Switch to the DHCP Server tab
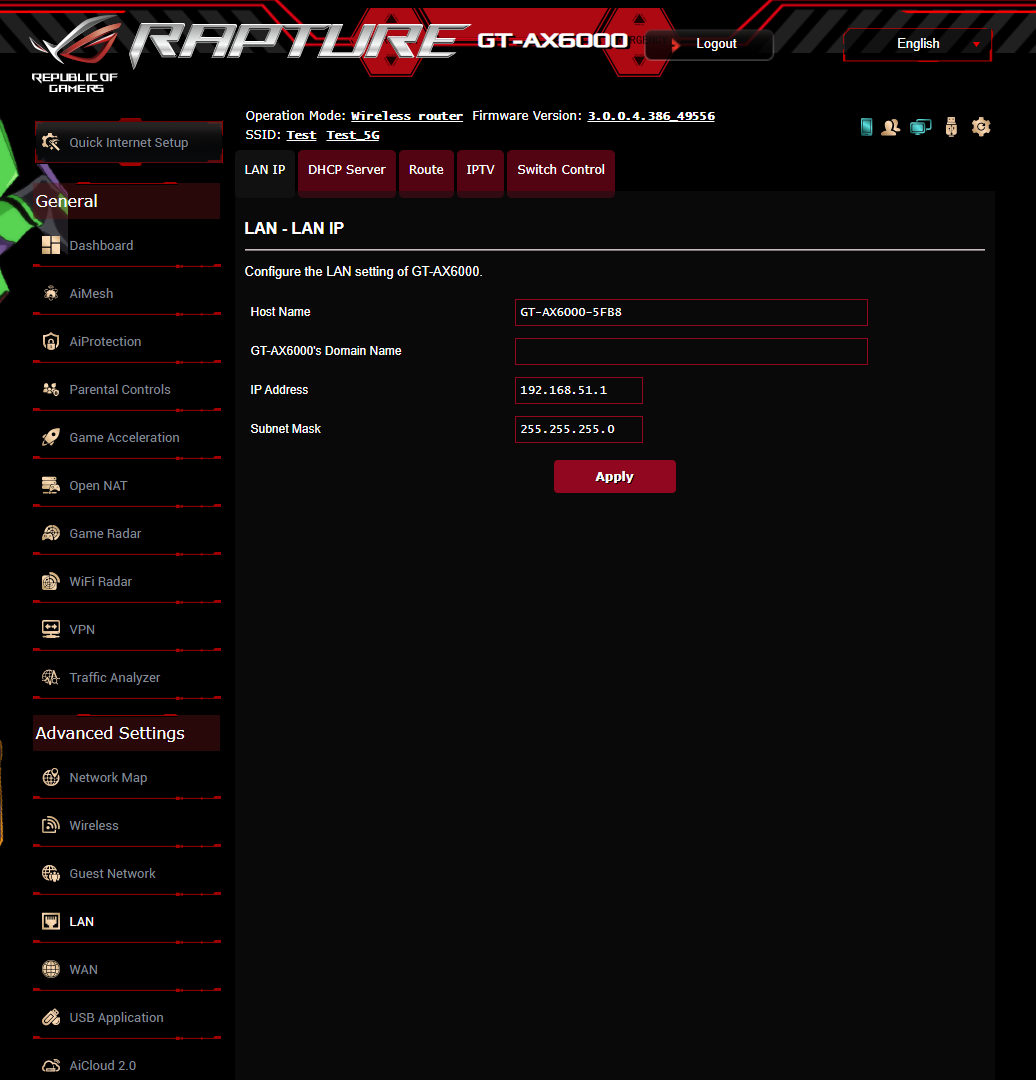The width and height of the screenshot is (1036, 1080). tap(346, 170)
